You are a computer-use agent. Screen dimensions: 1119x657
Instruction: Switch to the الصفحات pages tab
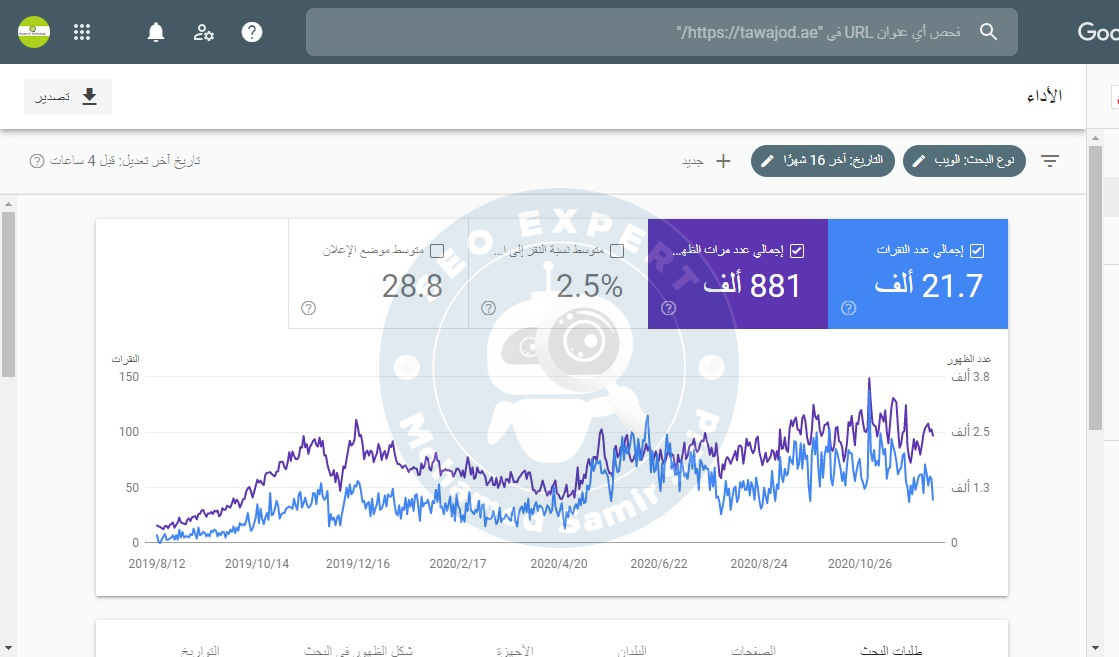click(754, 650)
